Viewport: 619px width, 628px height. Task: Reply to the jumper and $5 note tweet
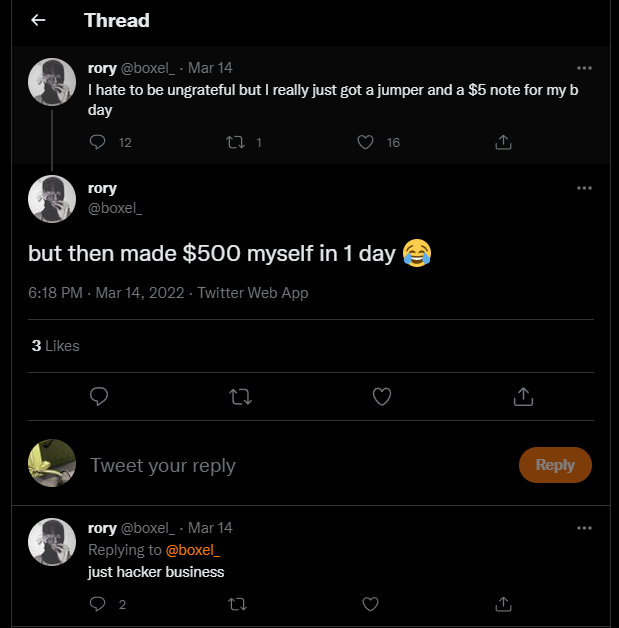click(98, 143)
